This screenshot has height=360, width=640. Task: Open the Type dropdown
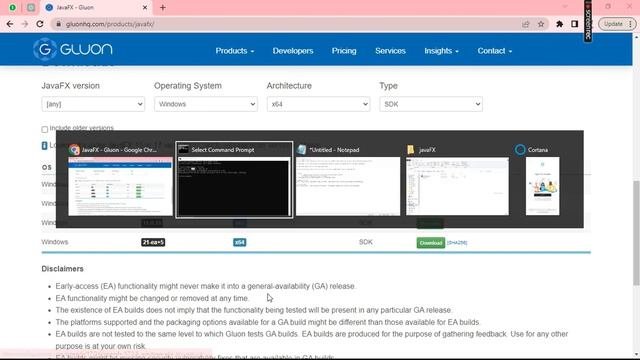click(x=431, y=104)
